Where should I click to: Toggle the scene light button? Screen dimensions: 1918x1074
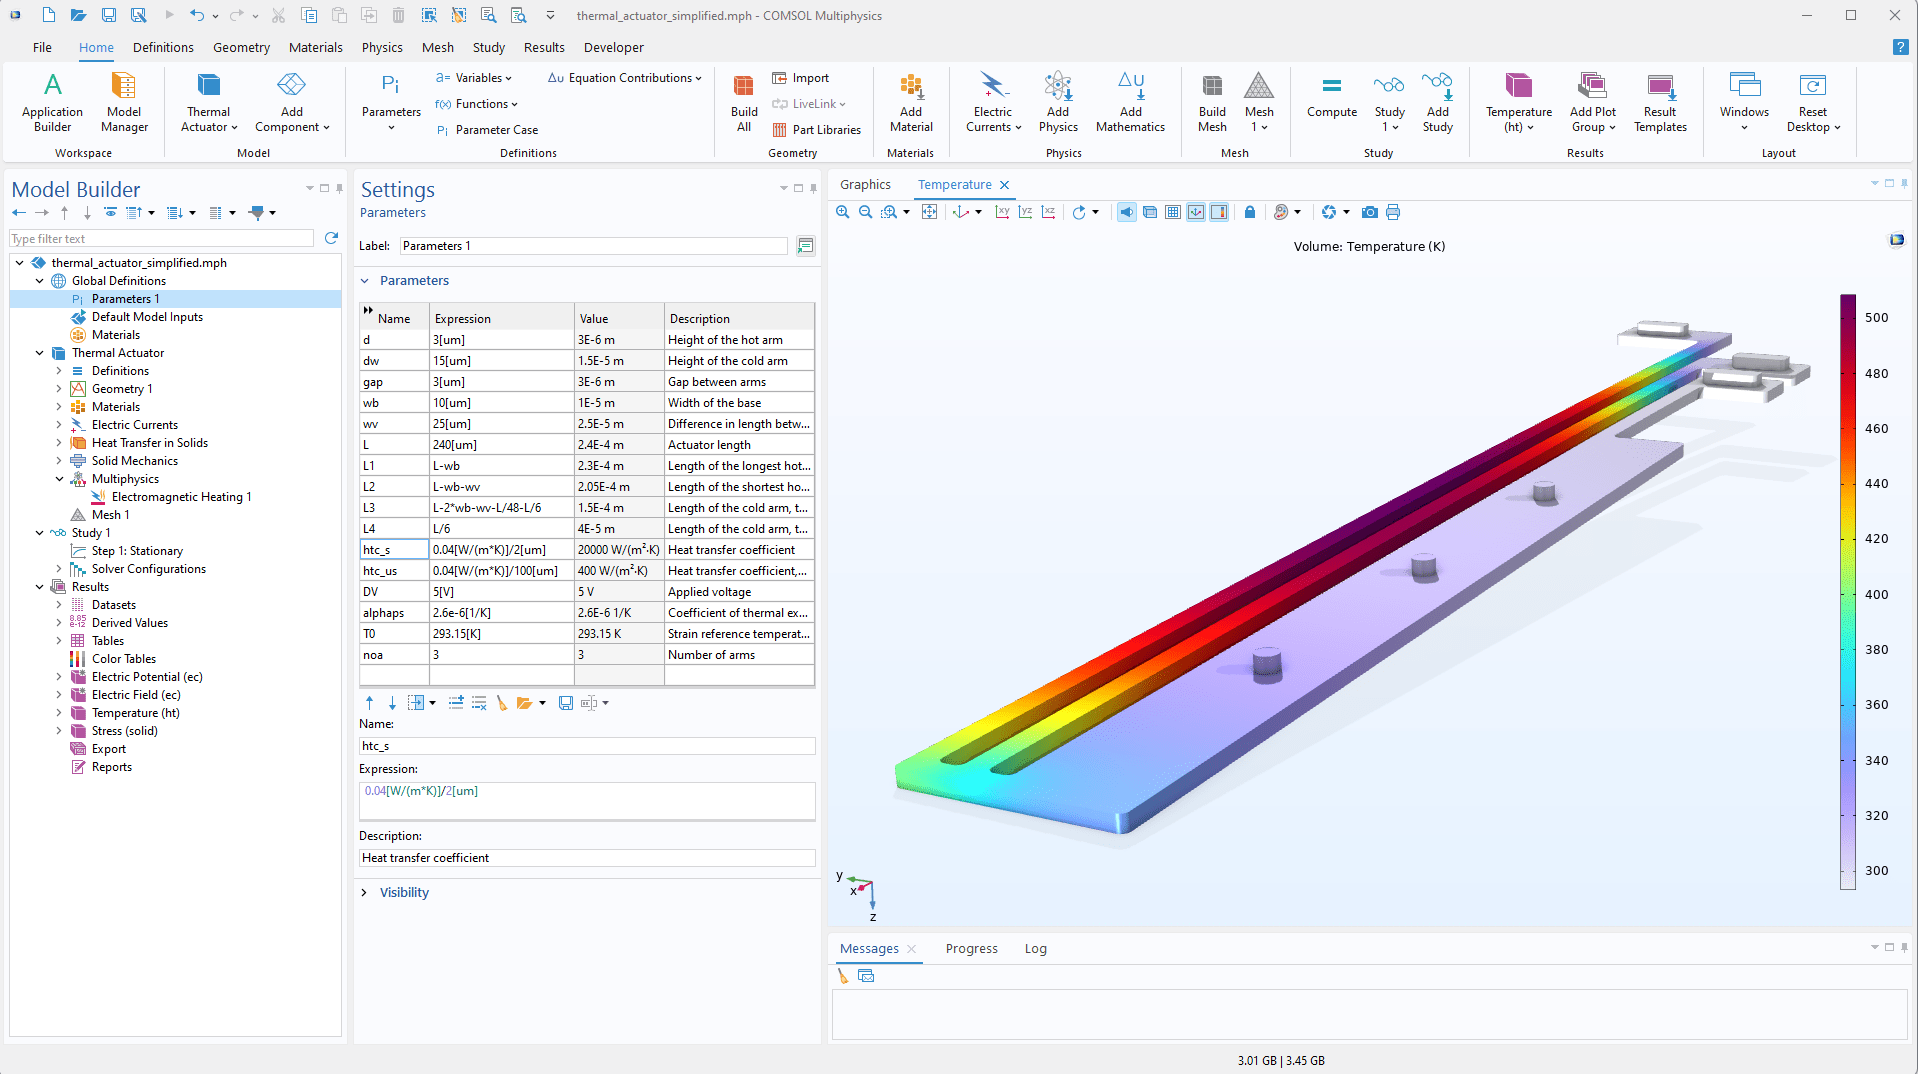point(1127,212)
